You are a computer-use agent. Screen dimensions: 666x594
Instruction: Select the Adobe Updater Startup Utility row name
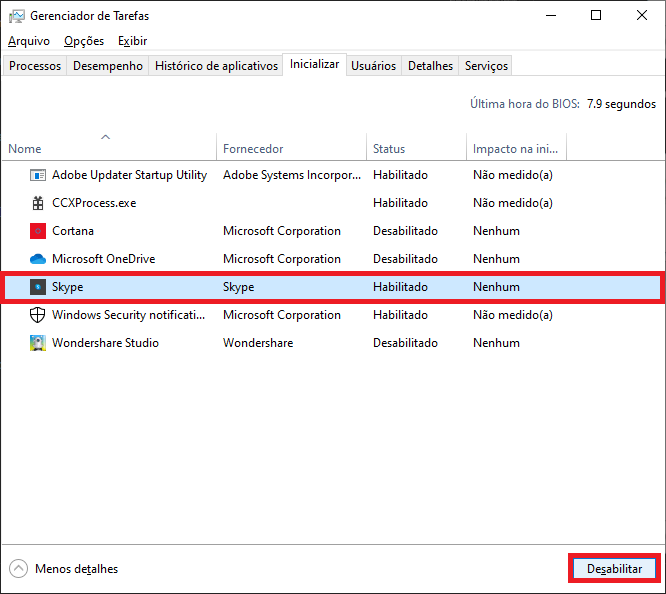click(130, 175)
